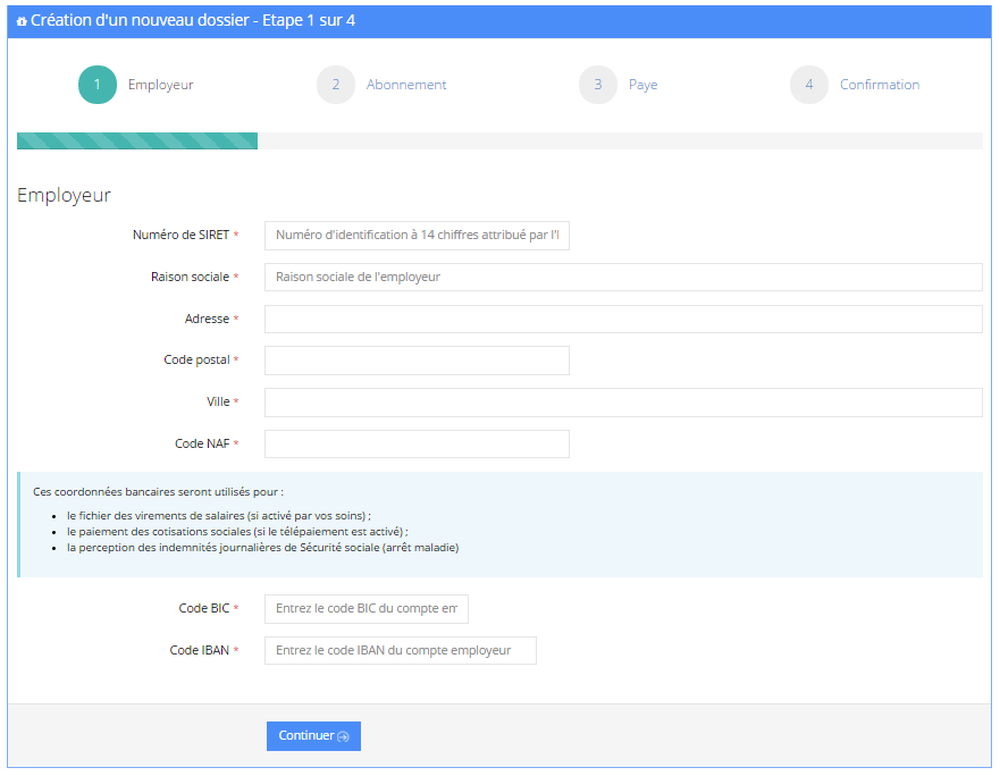Focus the Code NAF field

click(x=416, y=443)
